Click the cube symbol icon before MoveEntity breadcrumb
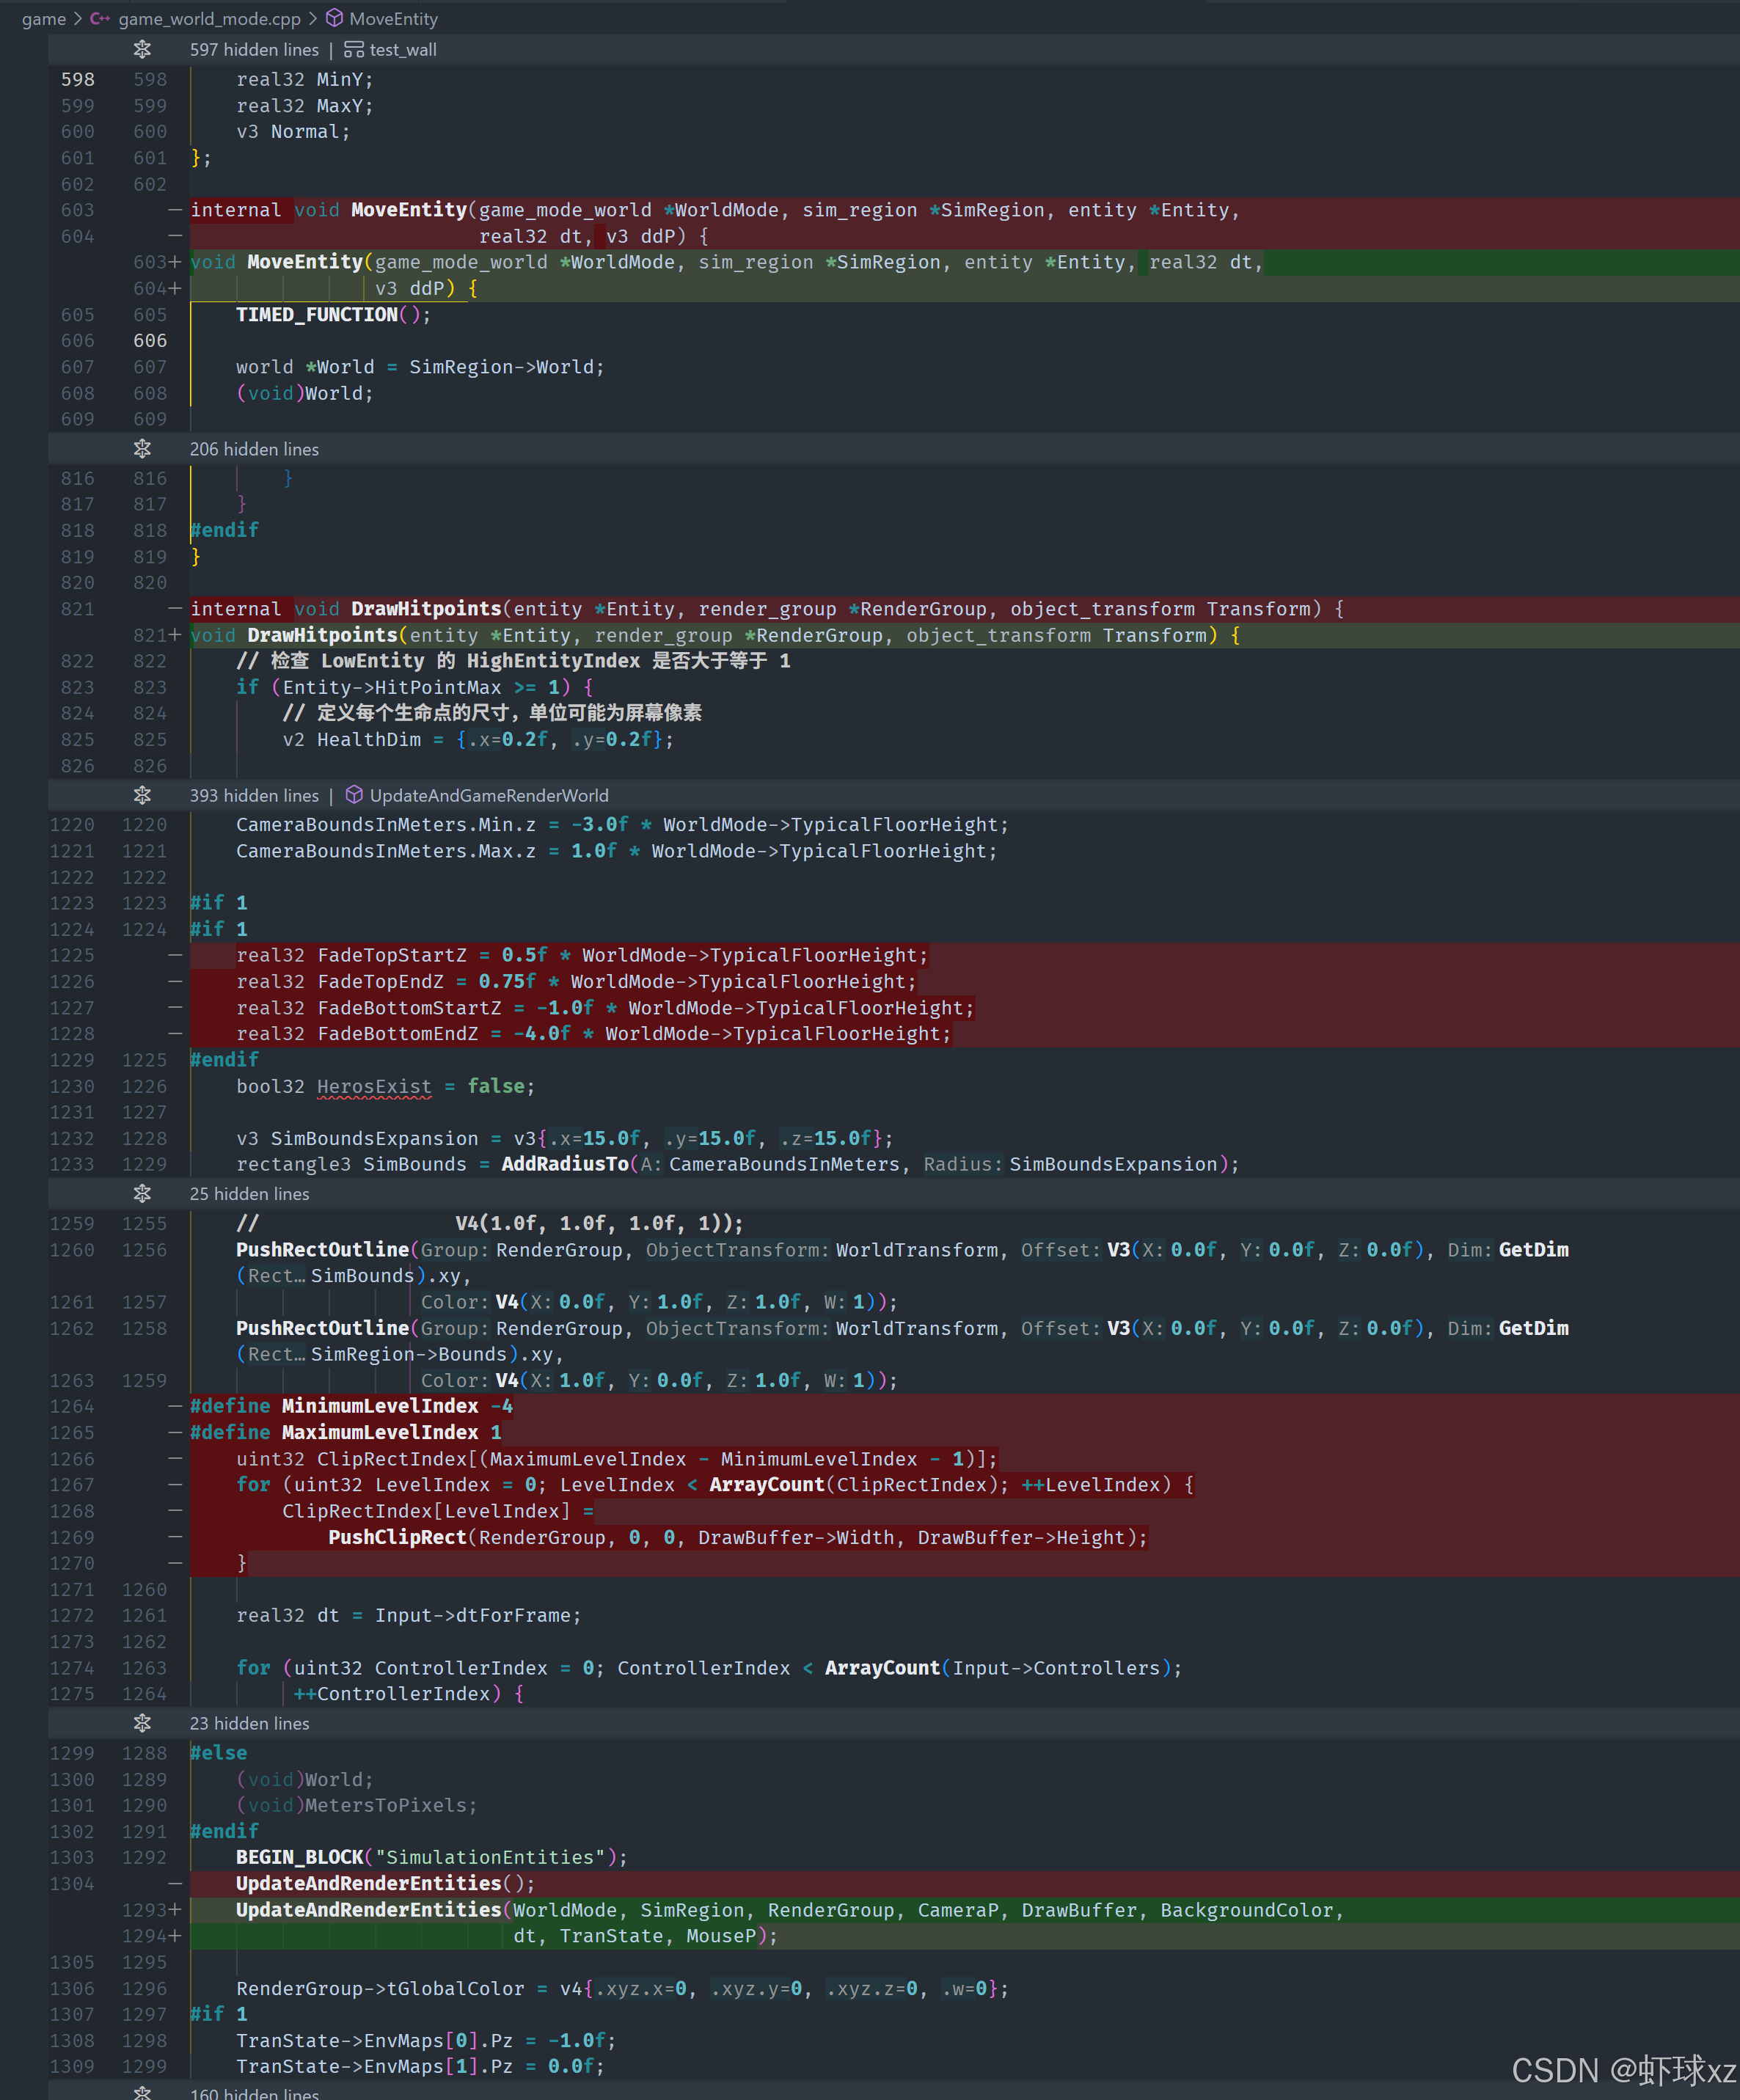 tap(335, 19)
